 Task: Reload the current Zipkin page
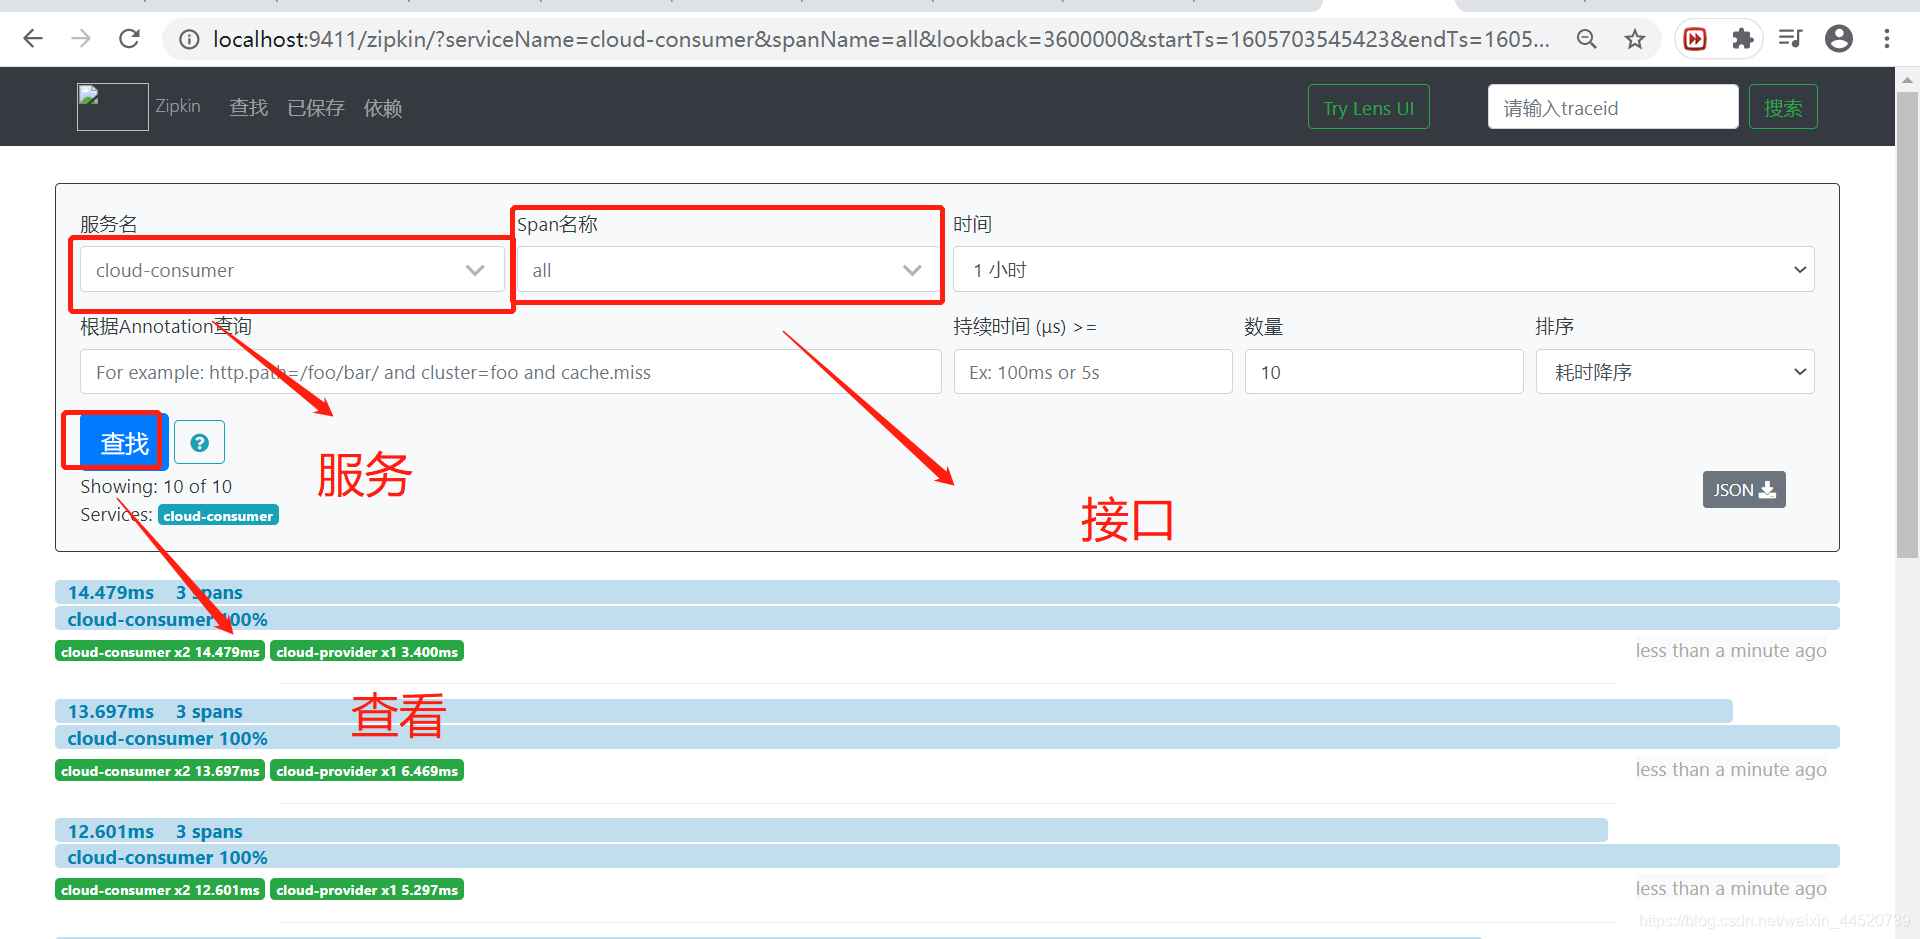[129, 39]
